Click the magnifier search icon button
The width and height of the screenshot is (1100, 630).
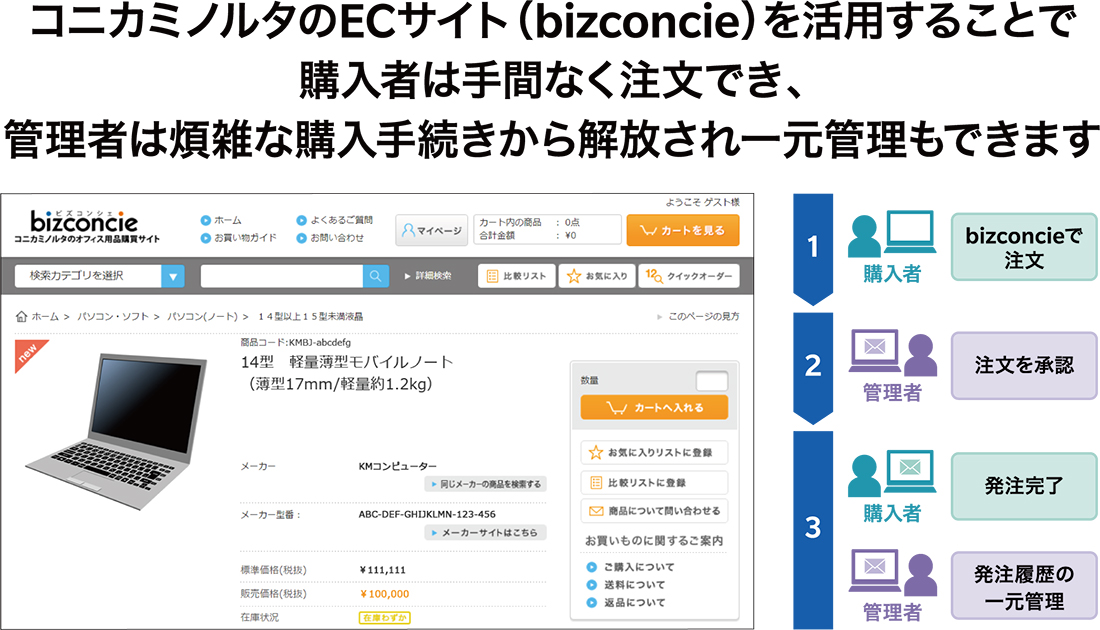coord(376,276)
